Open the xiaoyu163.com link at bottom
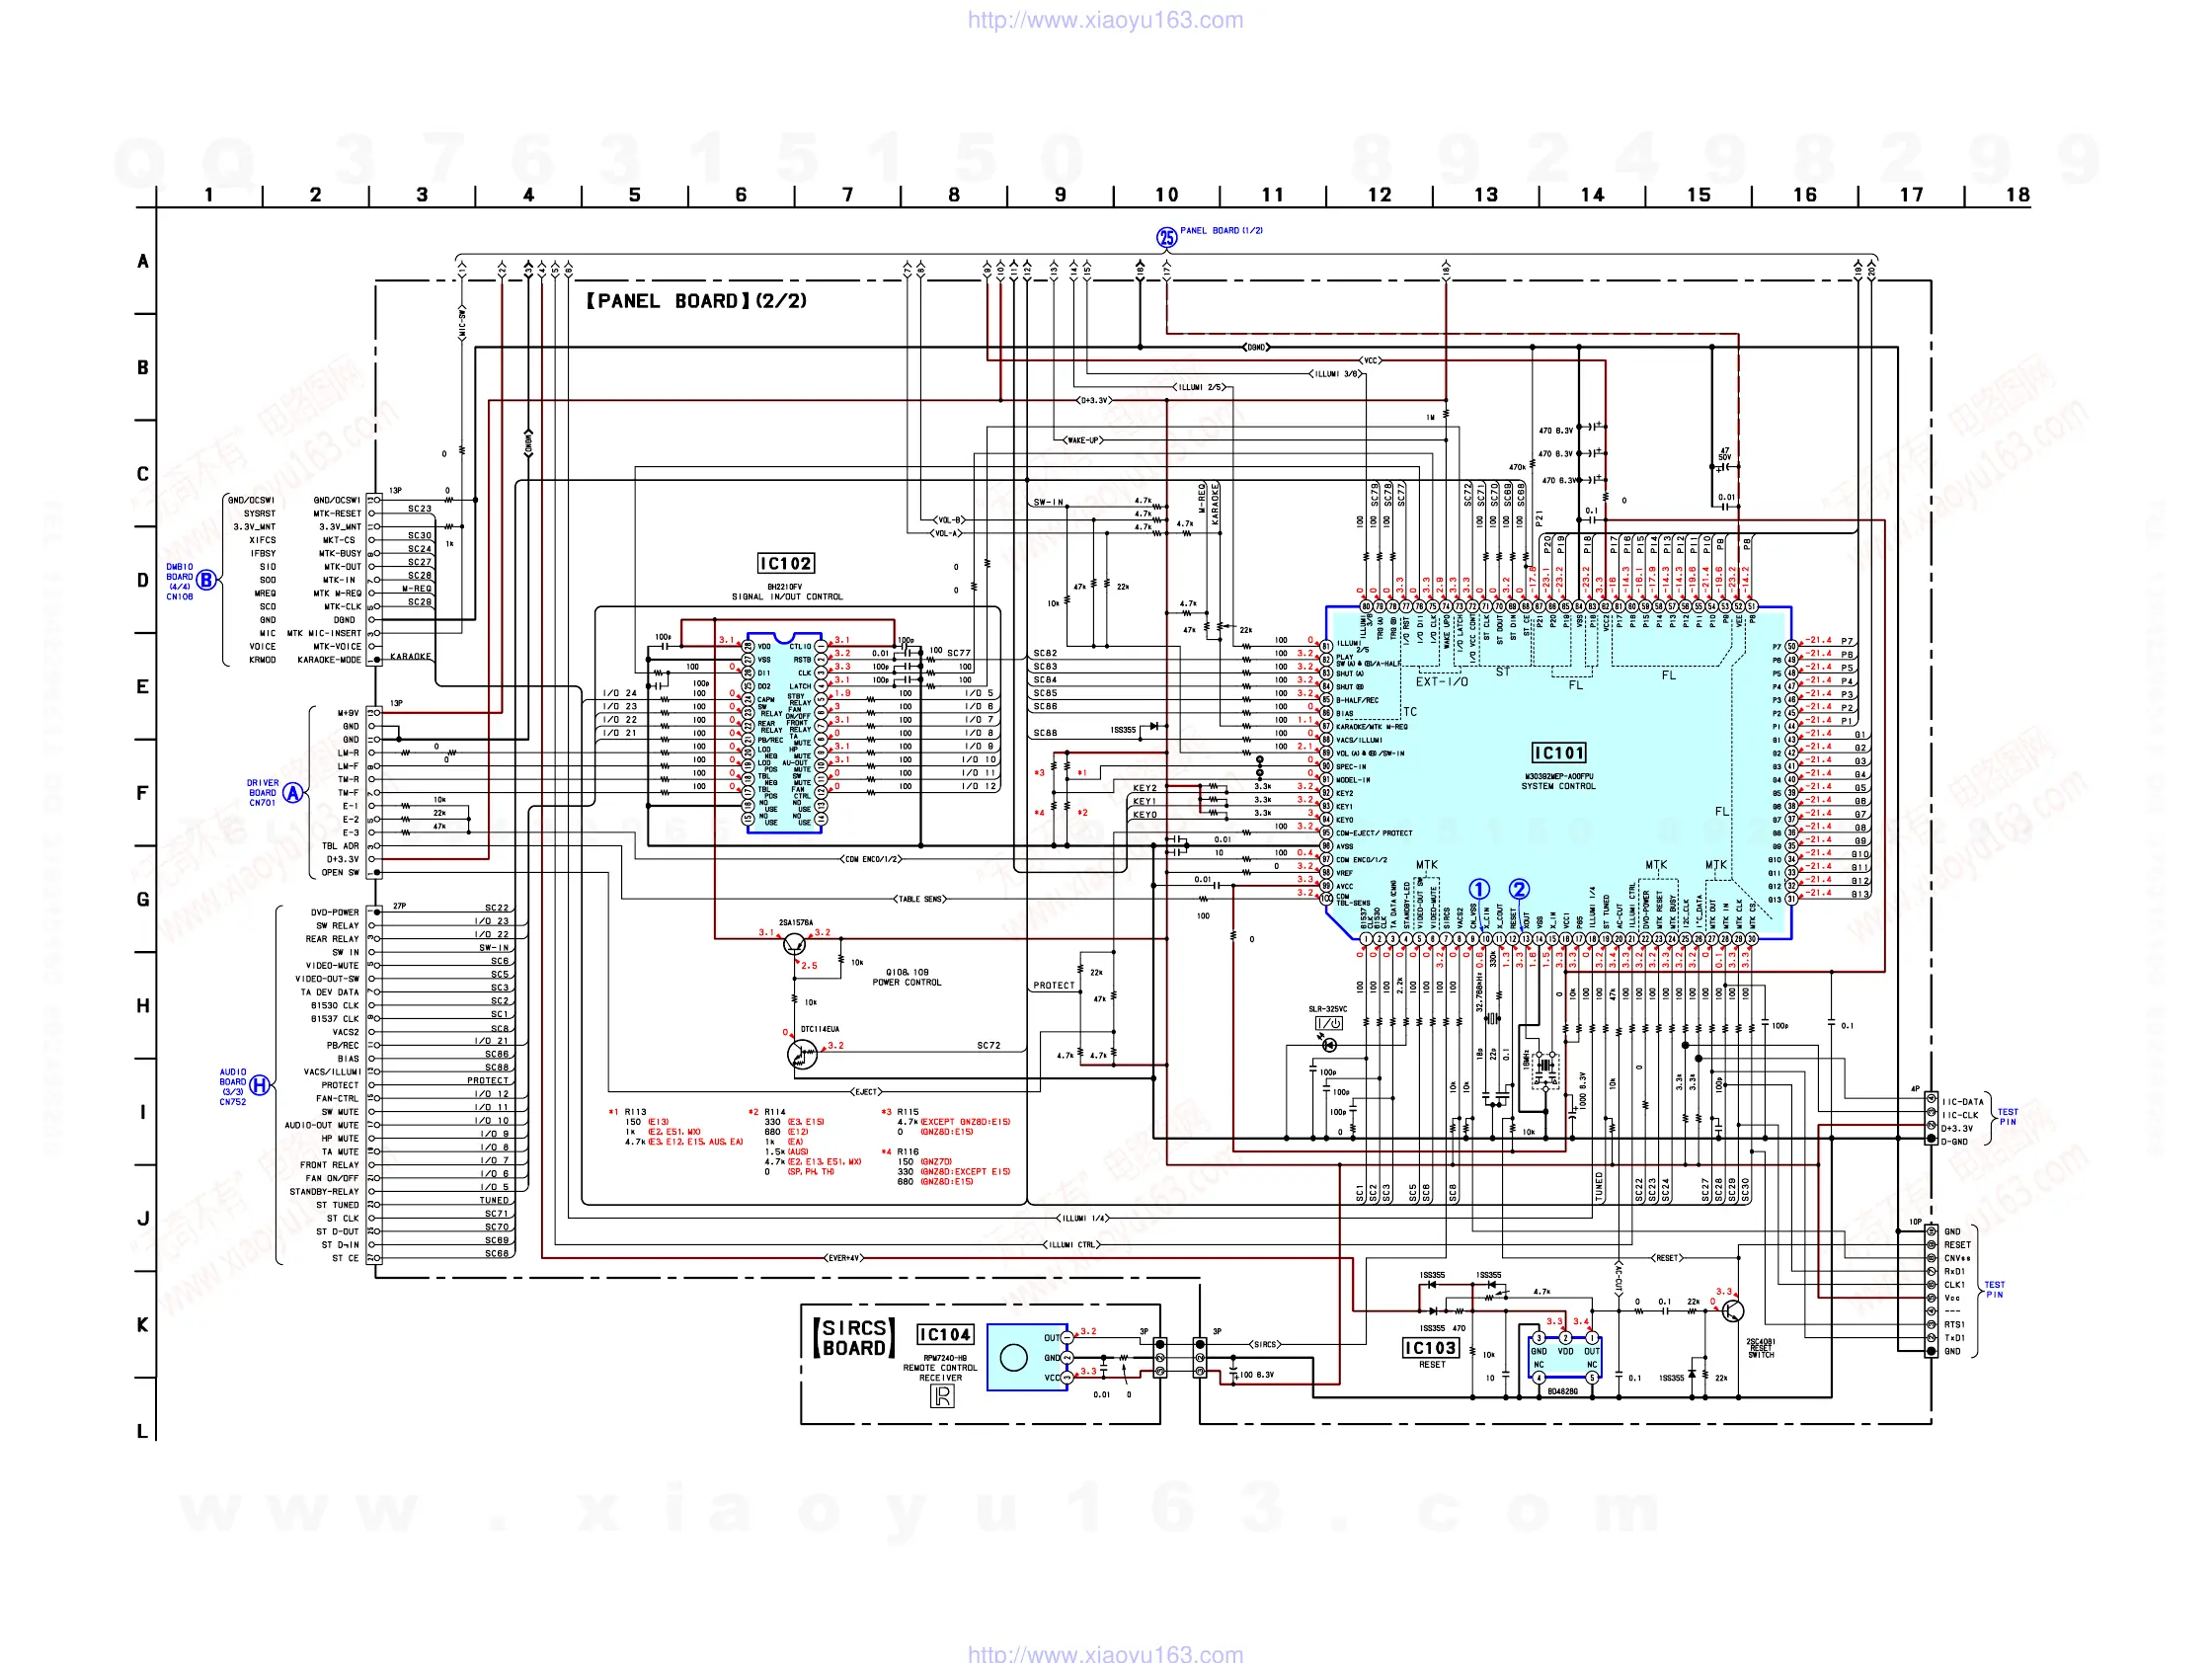 [1105, 1653]
